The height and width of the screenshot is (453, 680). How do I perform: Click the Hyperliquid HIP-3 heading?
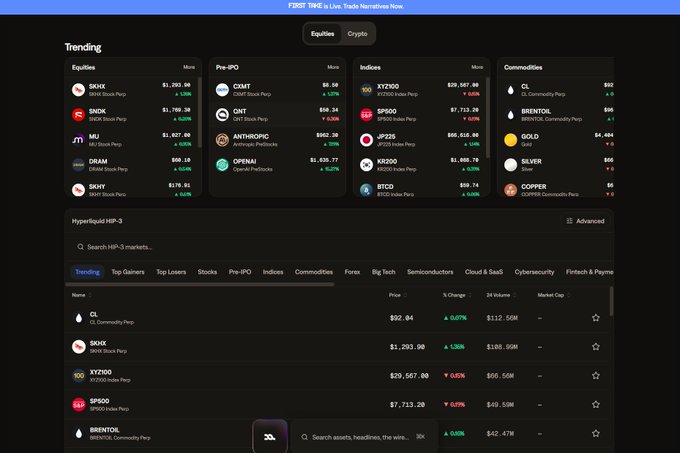97,221
